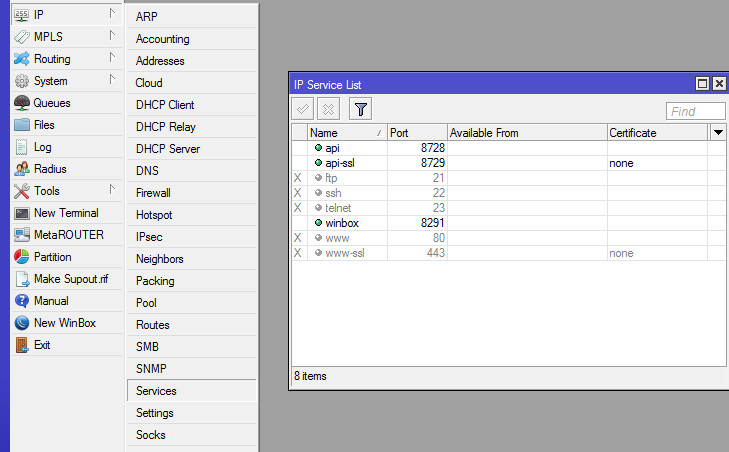Click the Exit door icon
The width and height of the screenshot is (729, 452).
click(x=22, y=345)
